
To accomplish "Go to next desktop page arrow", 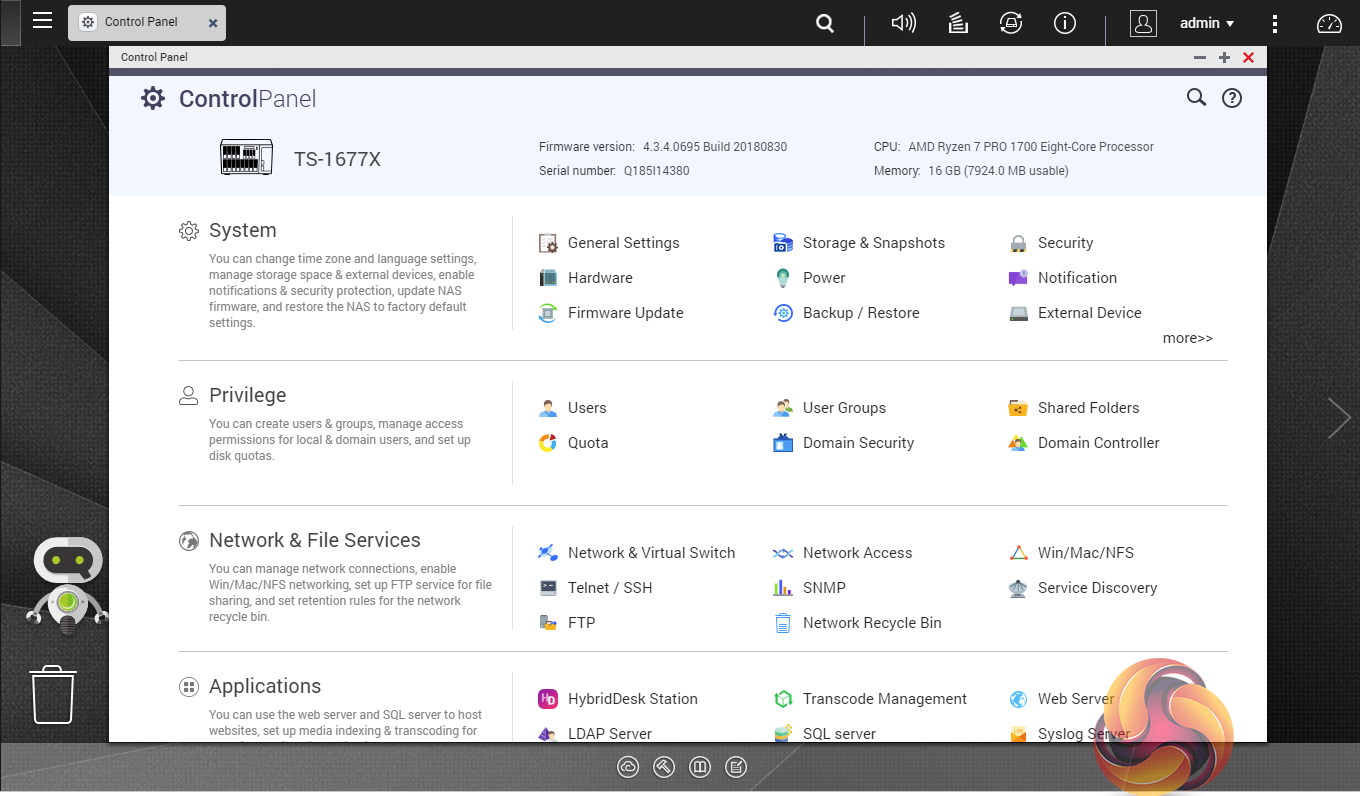I will click(1338, 418).
